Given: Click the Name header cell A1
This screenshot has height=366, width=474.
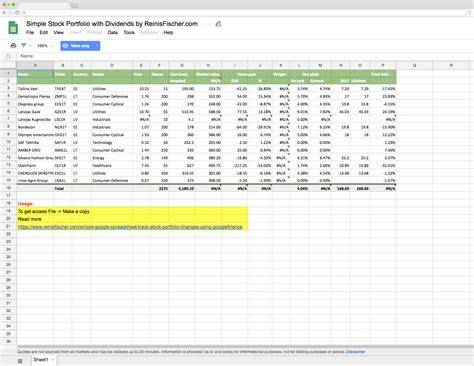Looking at the screenshot, I should point(35,74).
